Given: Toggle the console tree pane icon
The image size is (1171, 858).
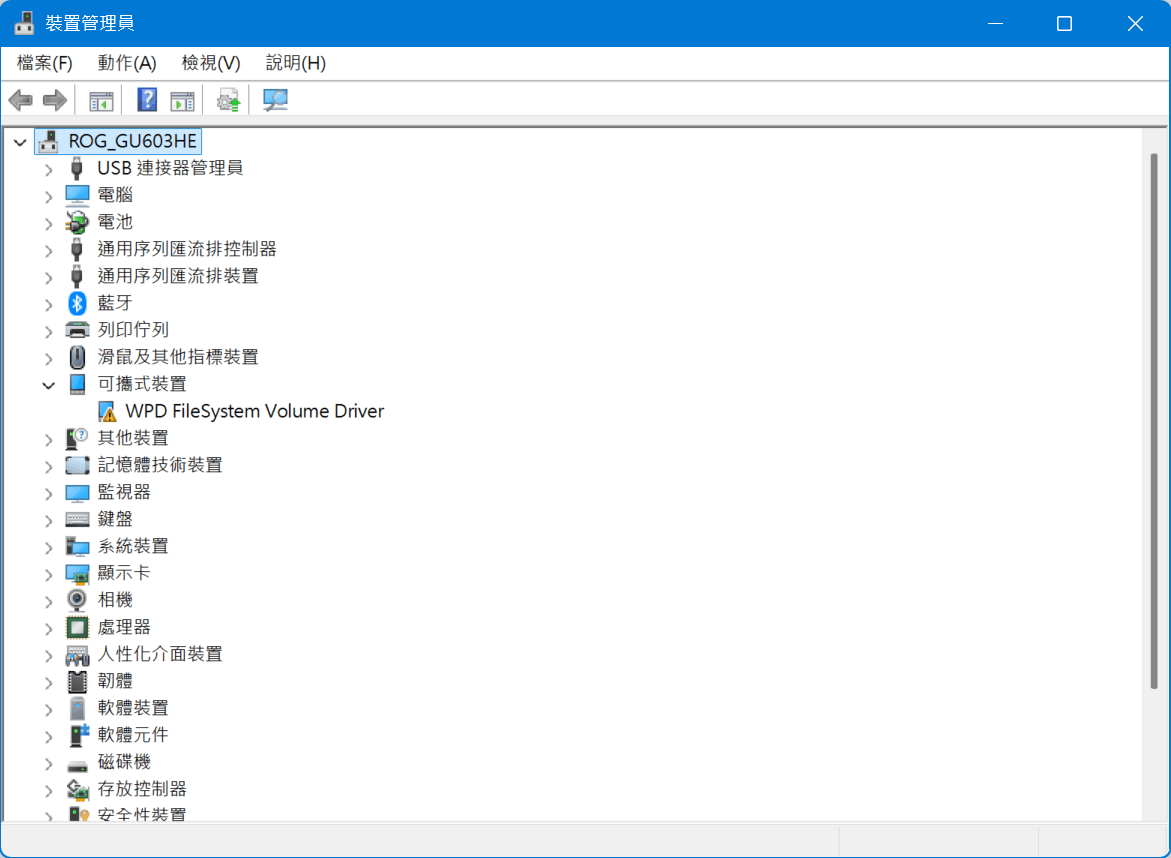Looking at the screenshot, I should click(x=99, y=99).
